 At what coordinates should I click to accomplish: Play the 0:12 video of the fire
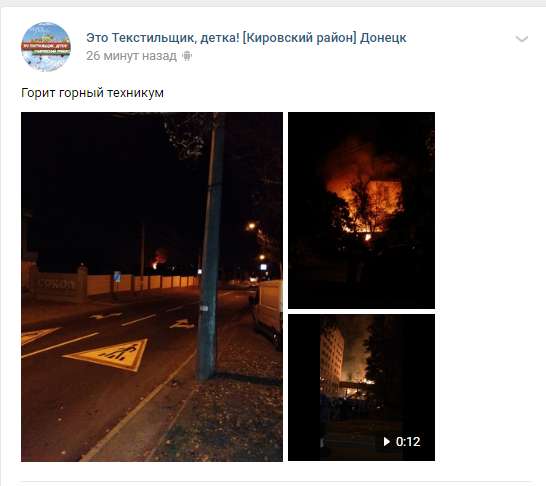361,387
